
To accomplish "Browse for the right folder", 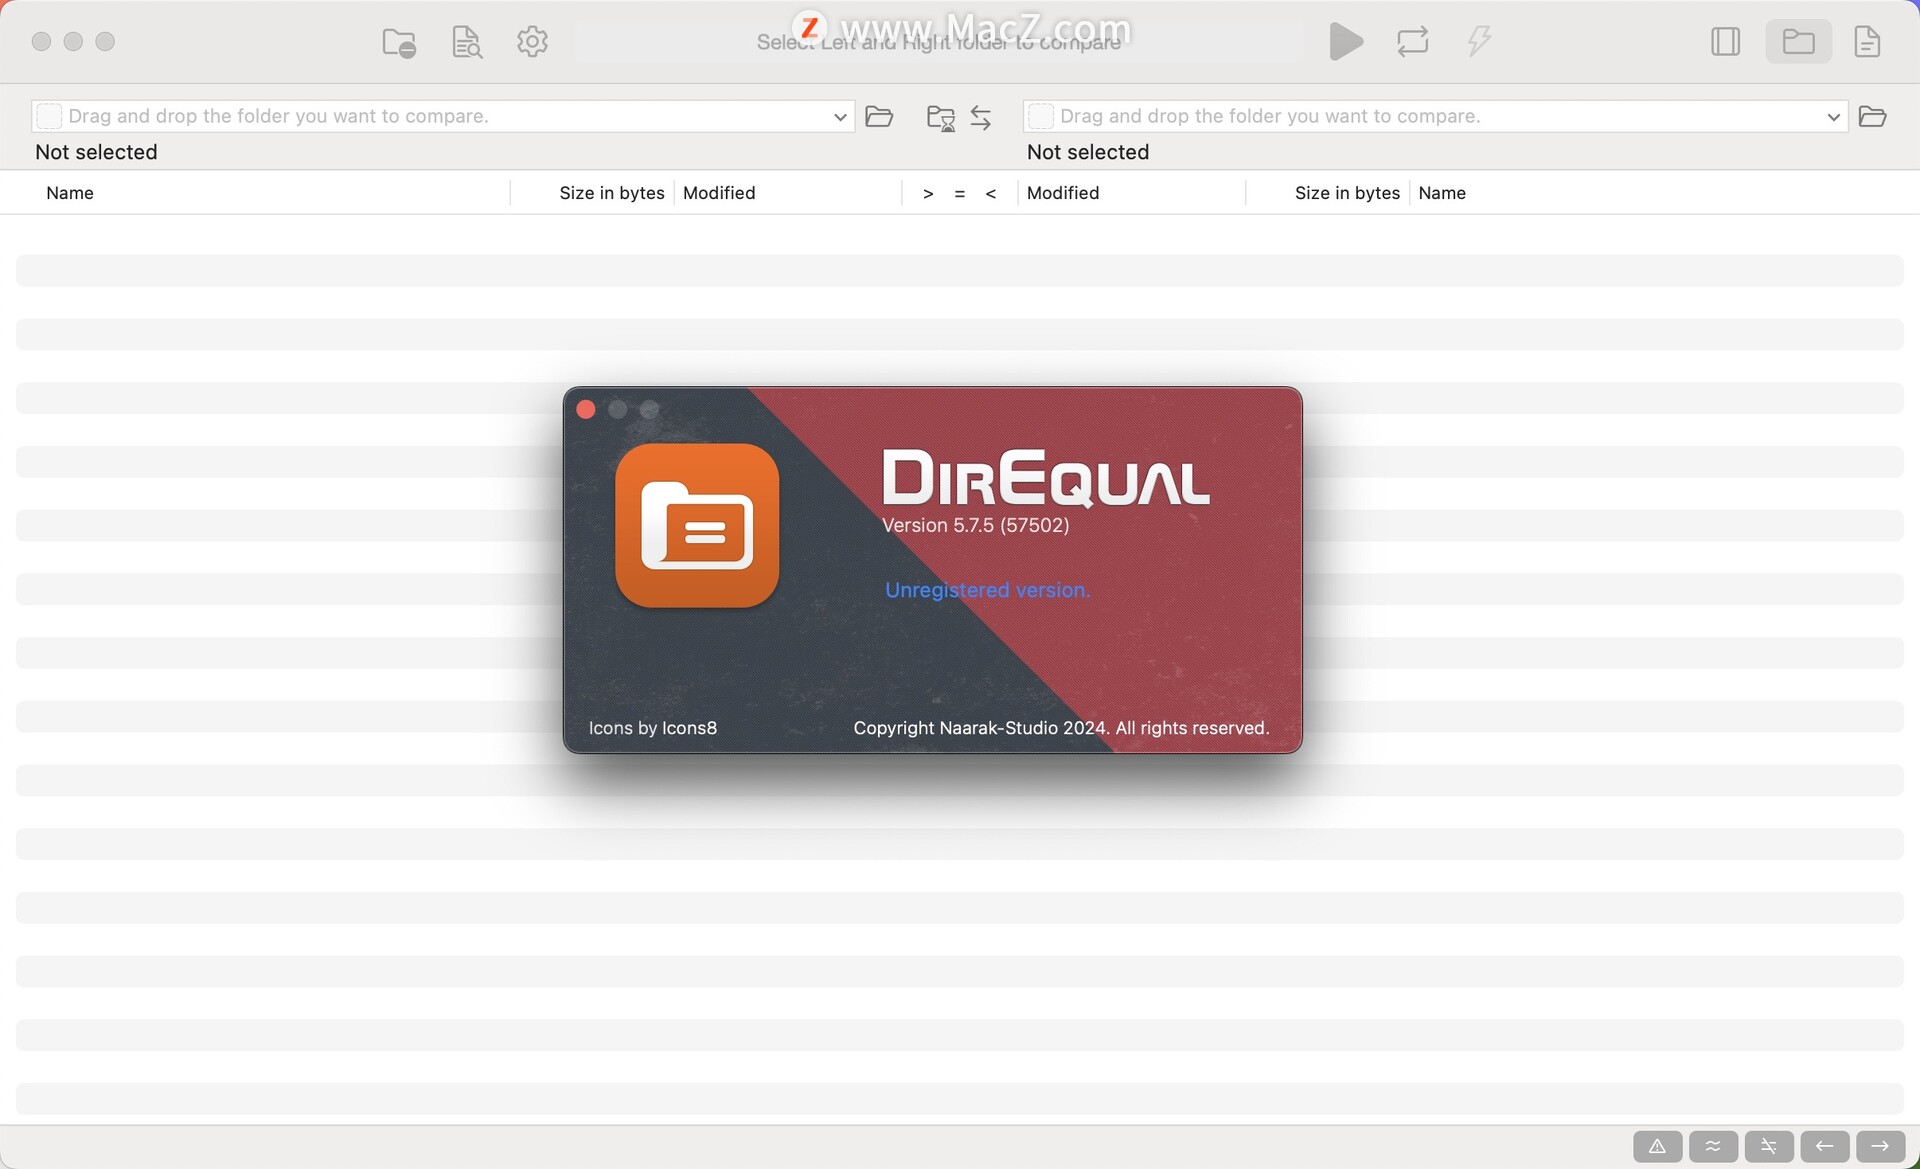I will point(1872,117).
